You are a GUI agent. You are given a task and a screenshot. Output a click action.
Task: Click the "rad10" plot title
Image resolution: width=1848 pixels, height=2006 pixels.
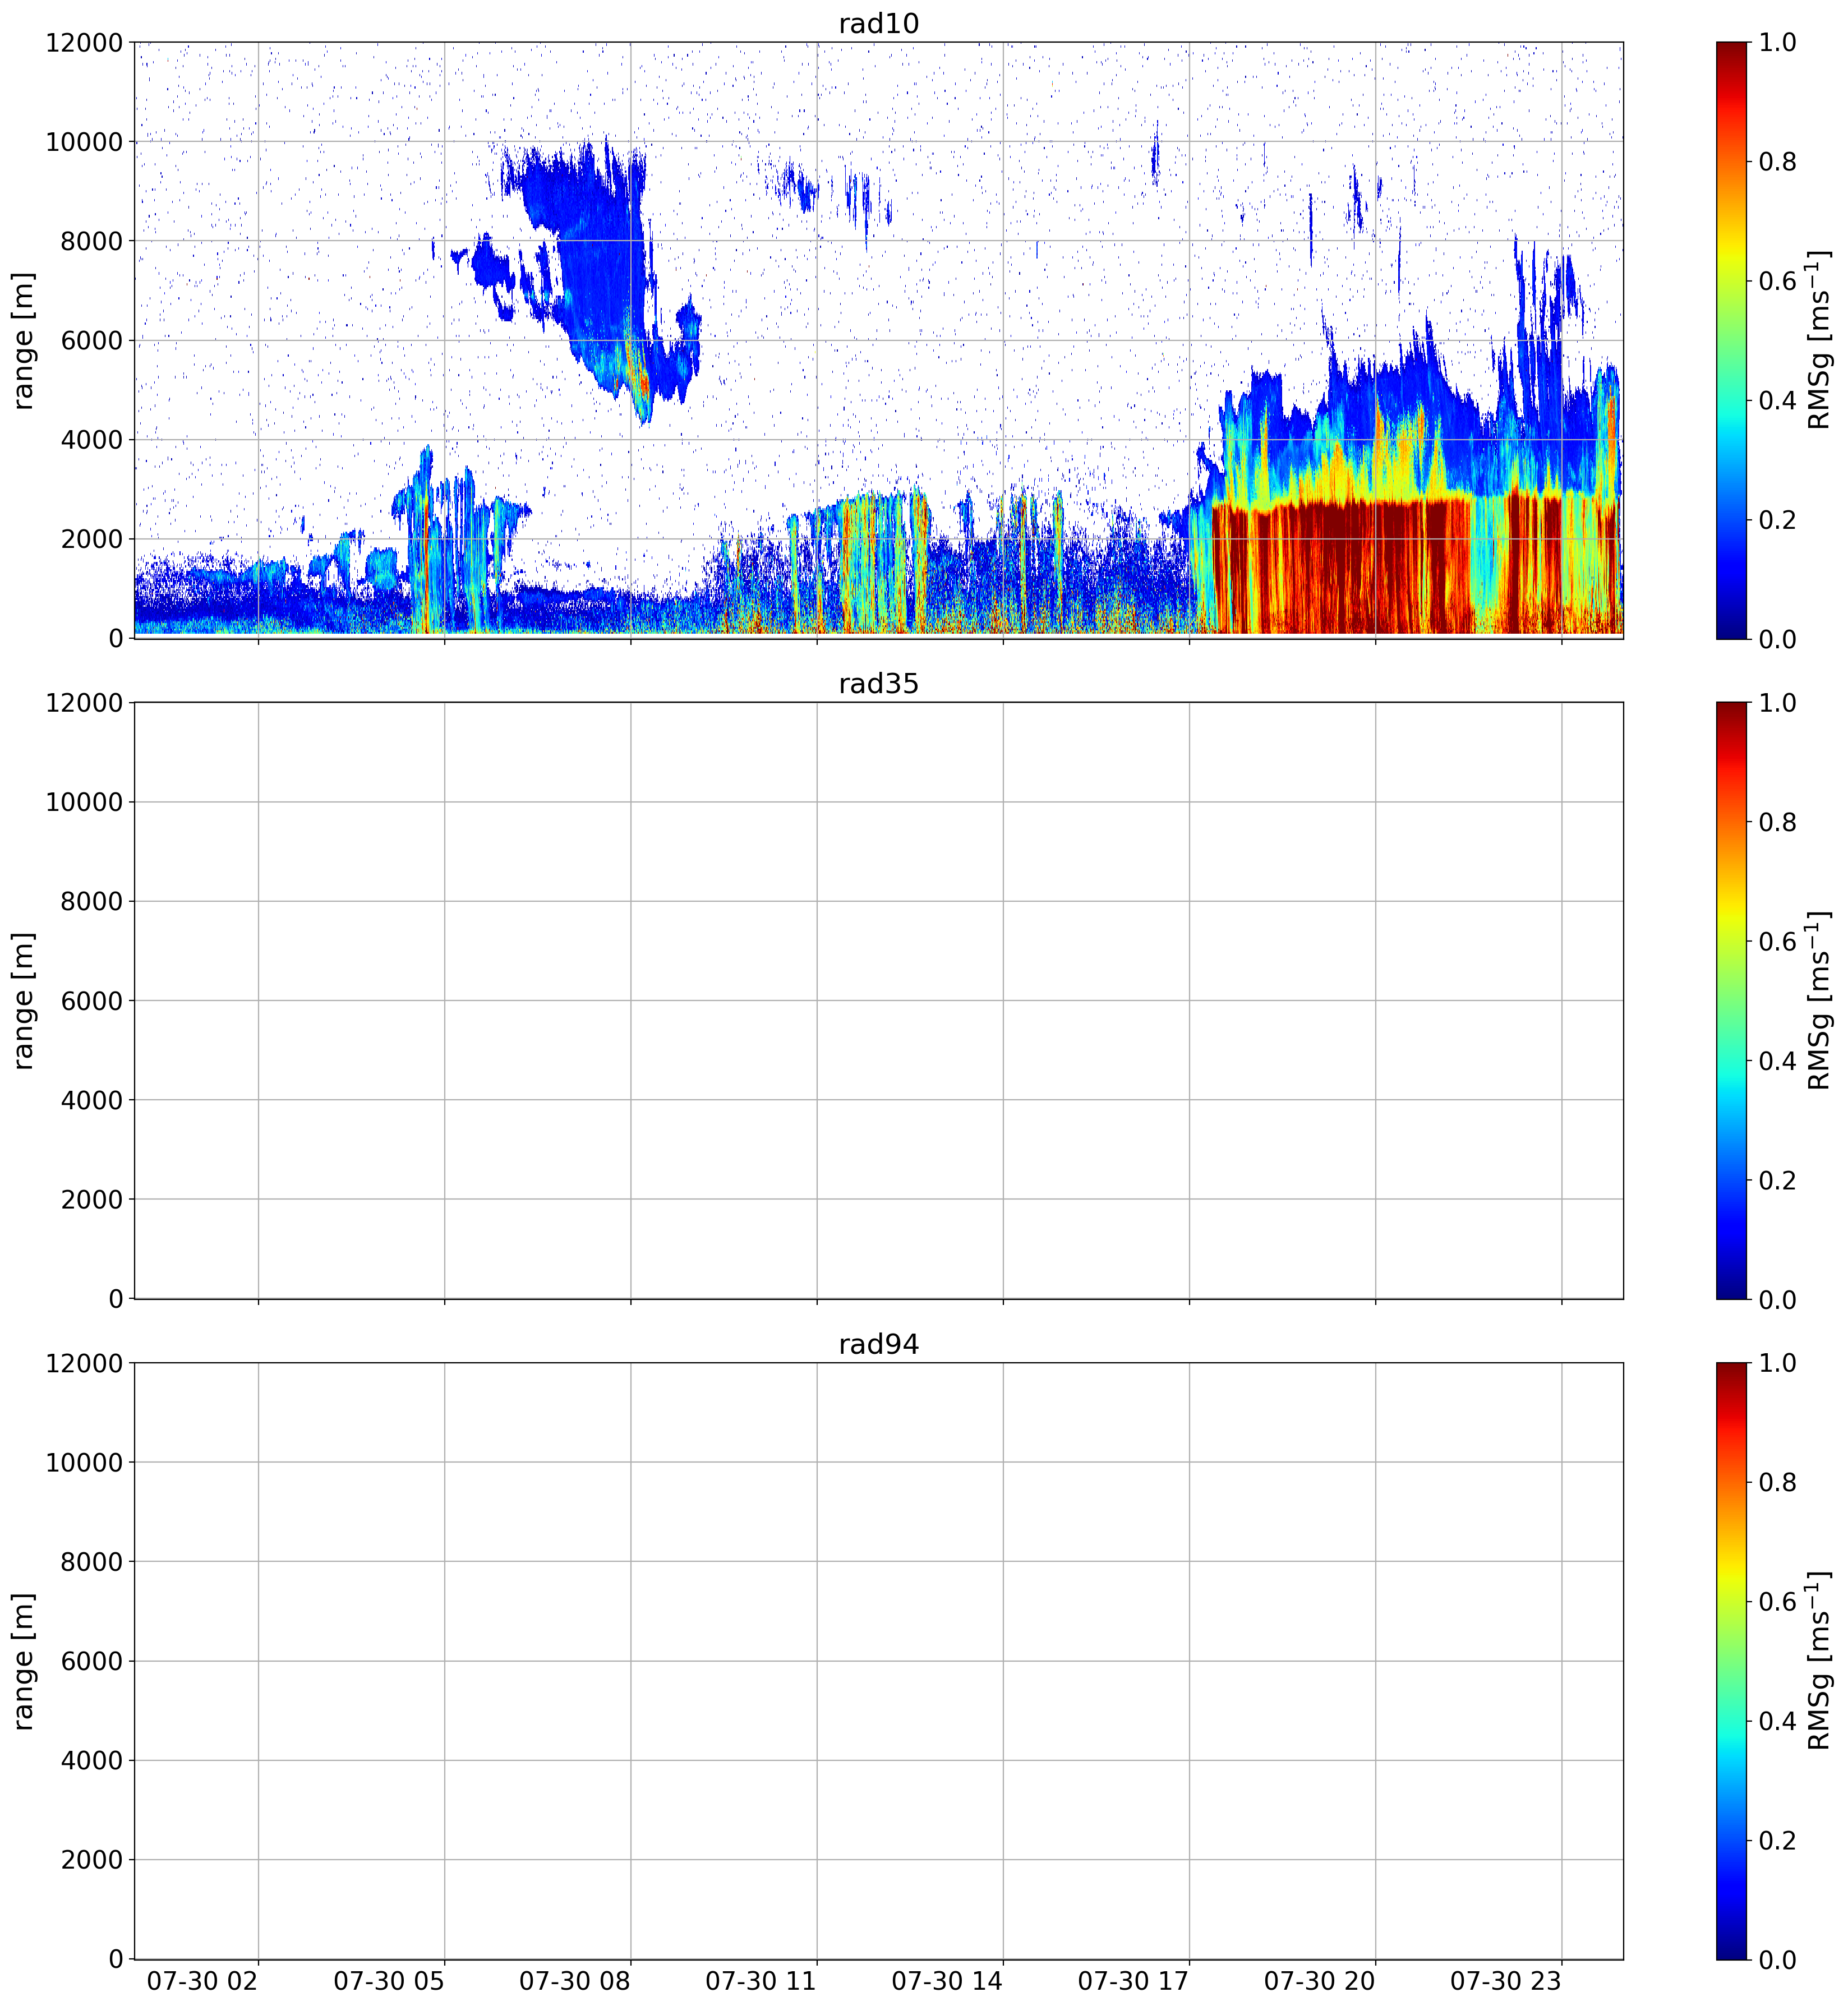(878, 23)
